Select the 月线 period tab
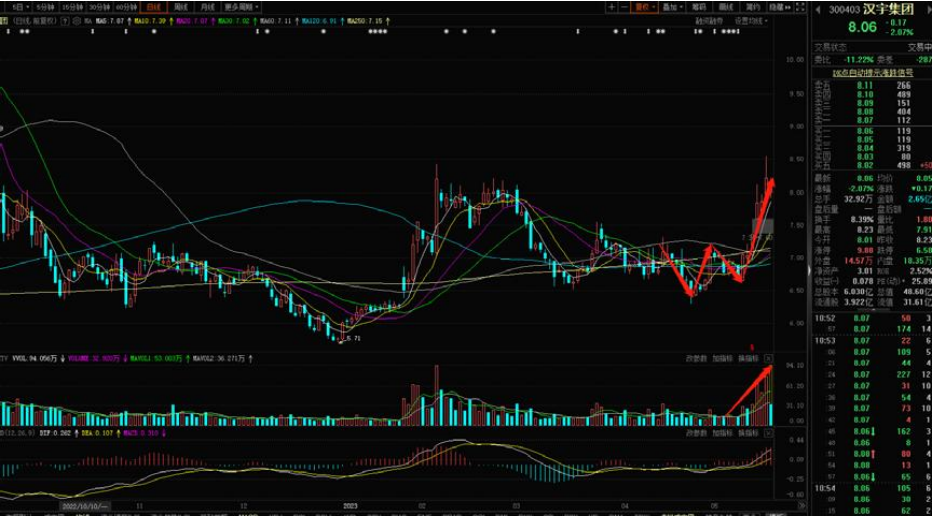933x517 pixels. [x=206, y=6]
